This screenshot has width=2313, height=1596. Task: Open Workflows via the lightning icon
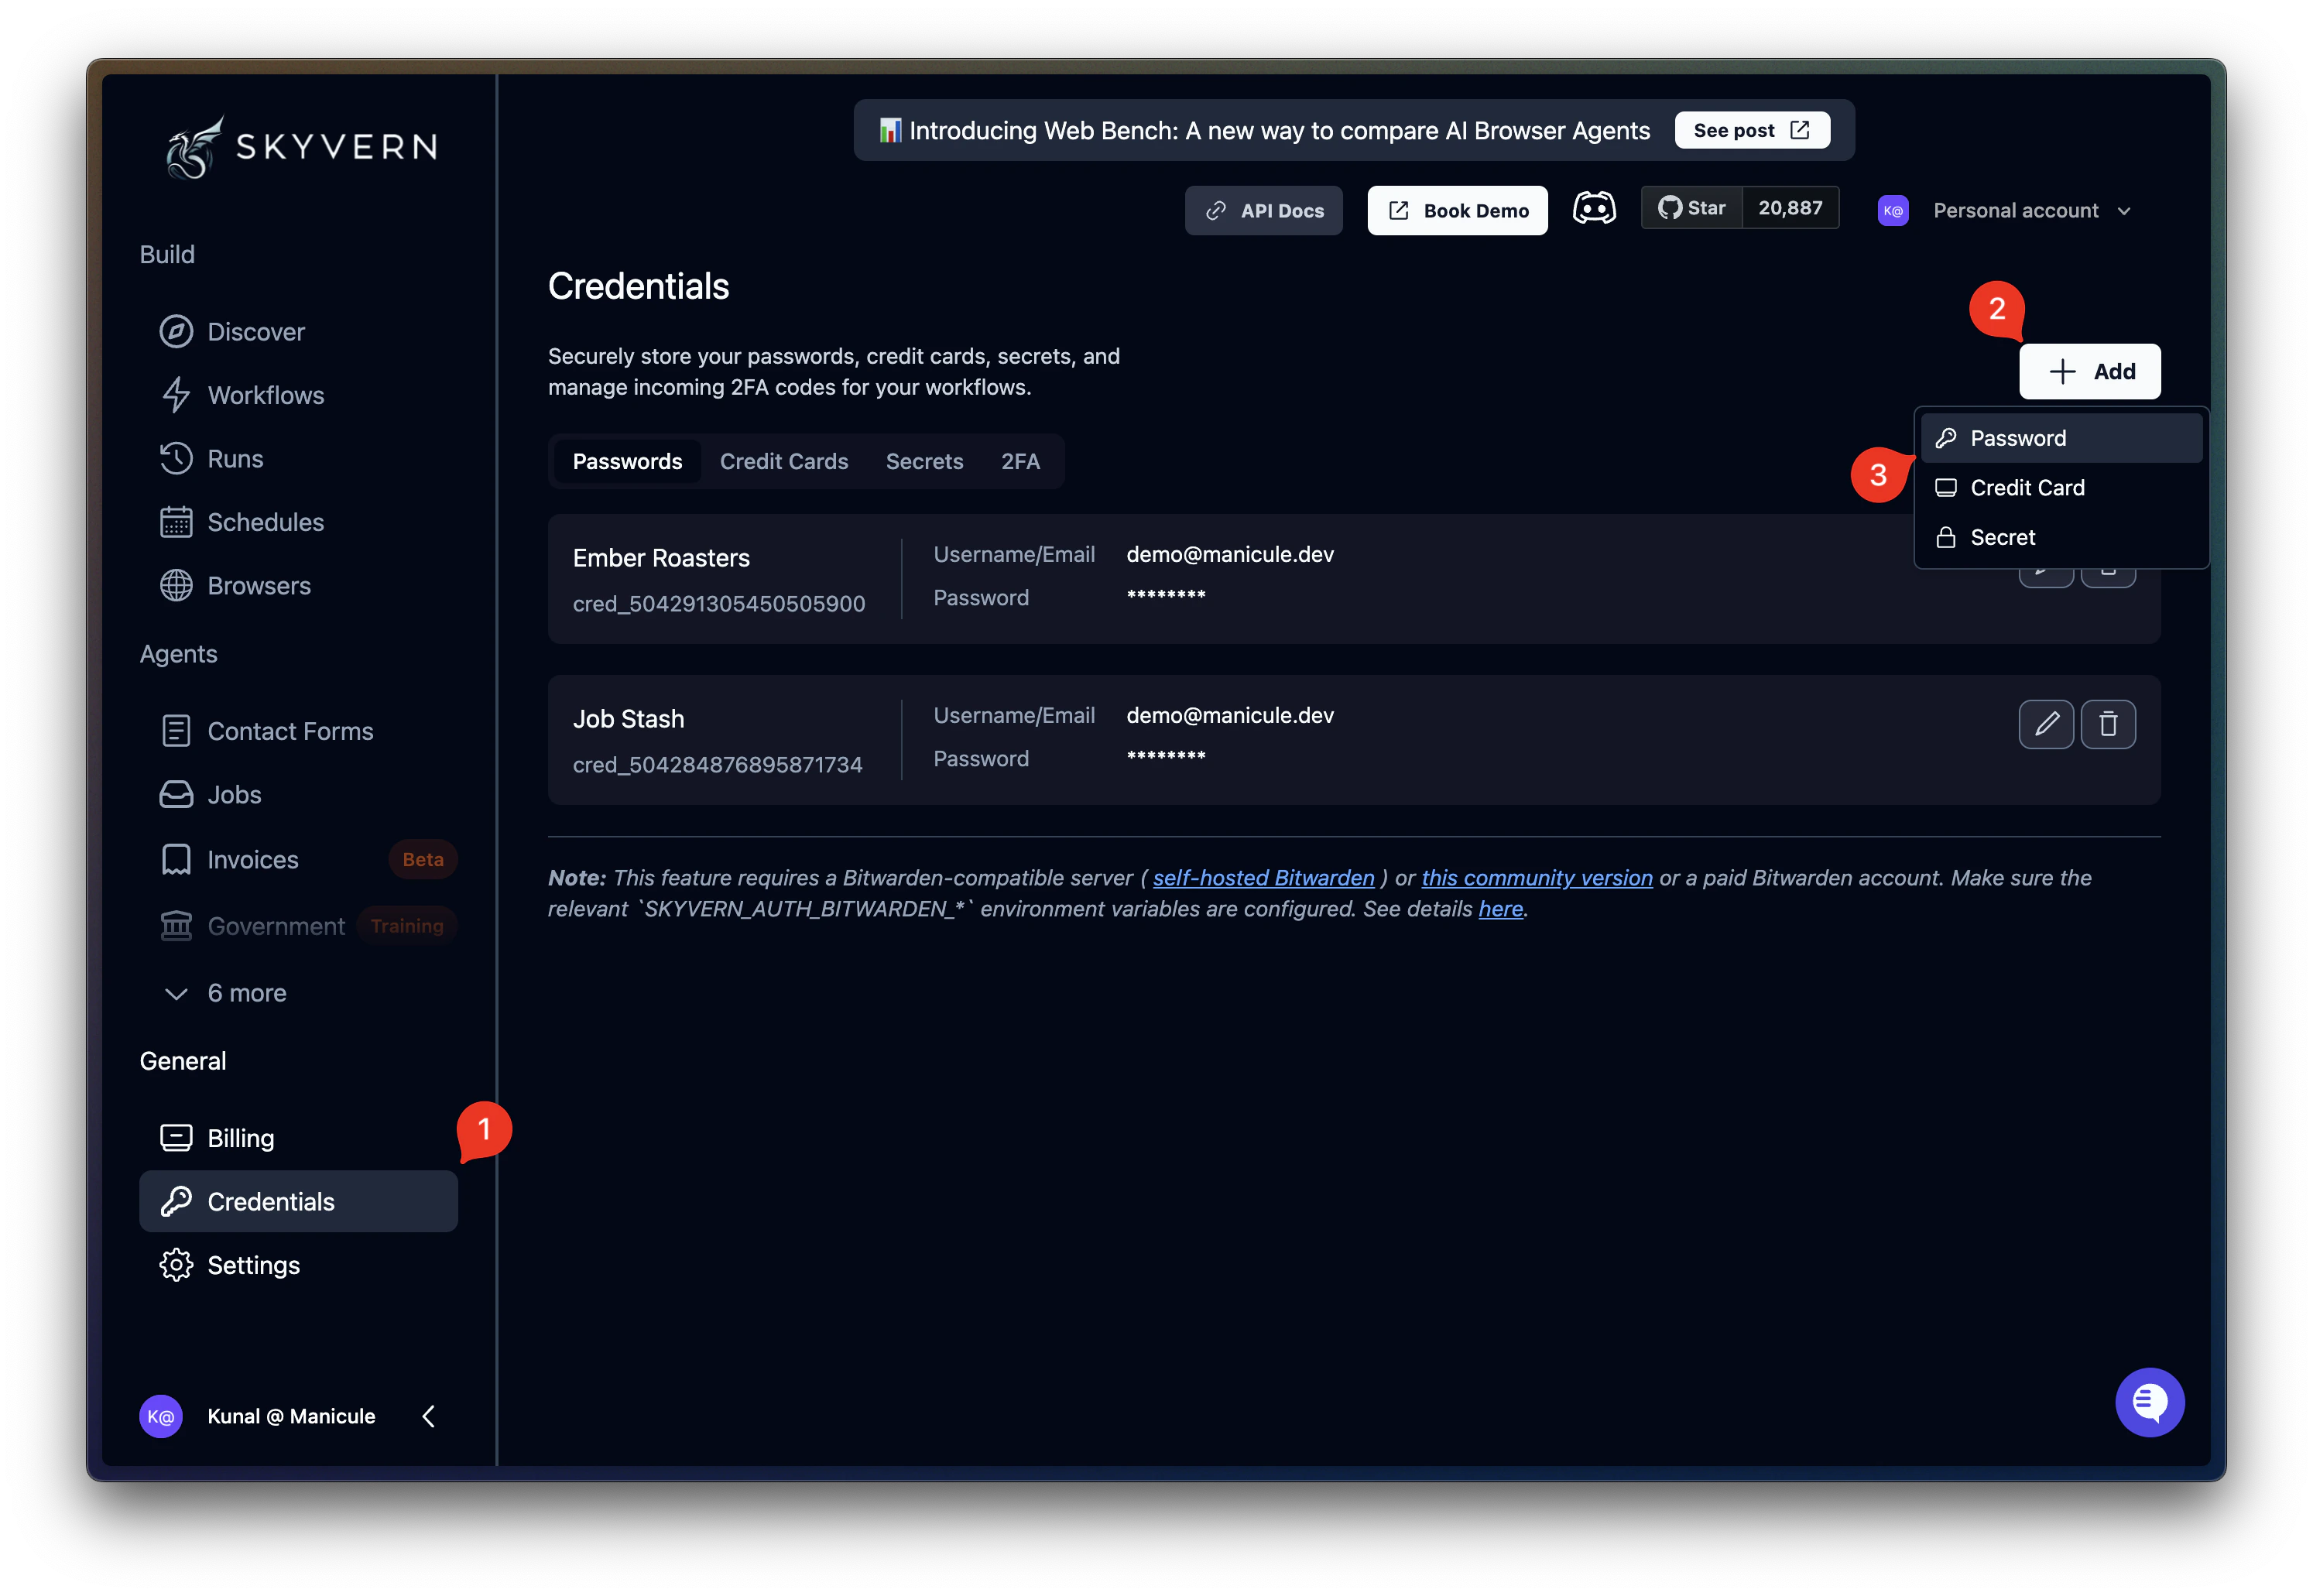point(177,395)
